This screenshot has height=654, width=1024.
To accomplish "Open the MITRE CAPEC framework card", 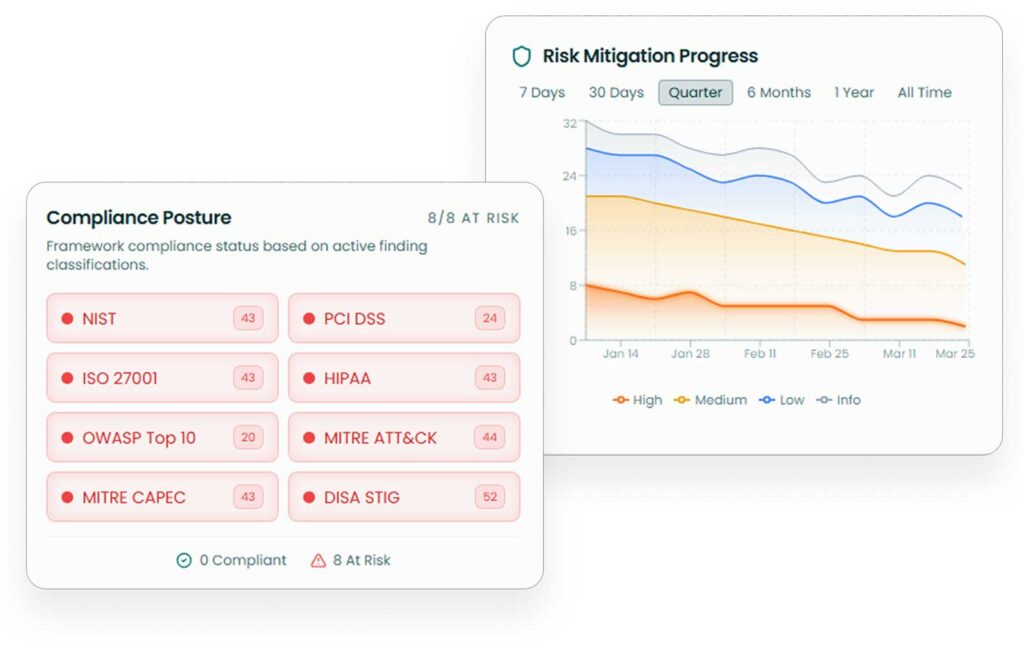I will pos(162,497).
